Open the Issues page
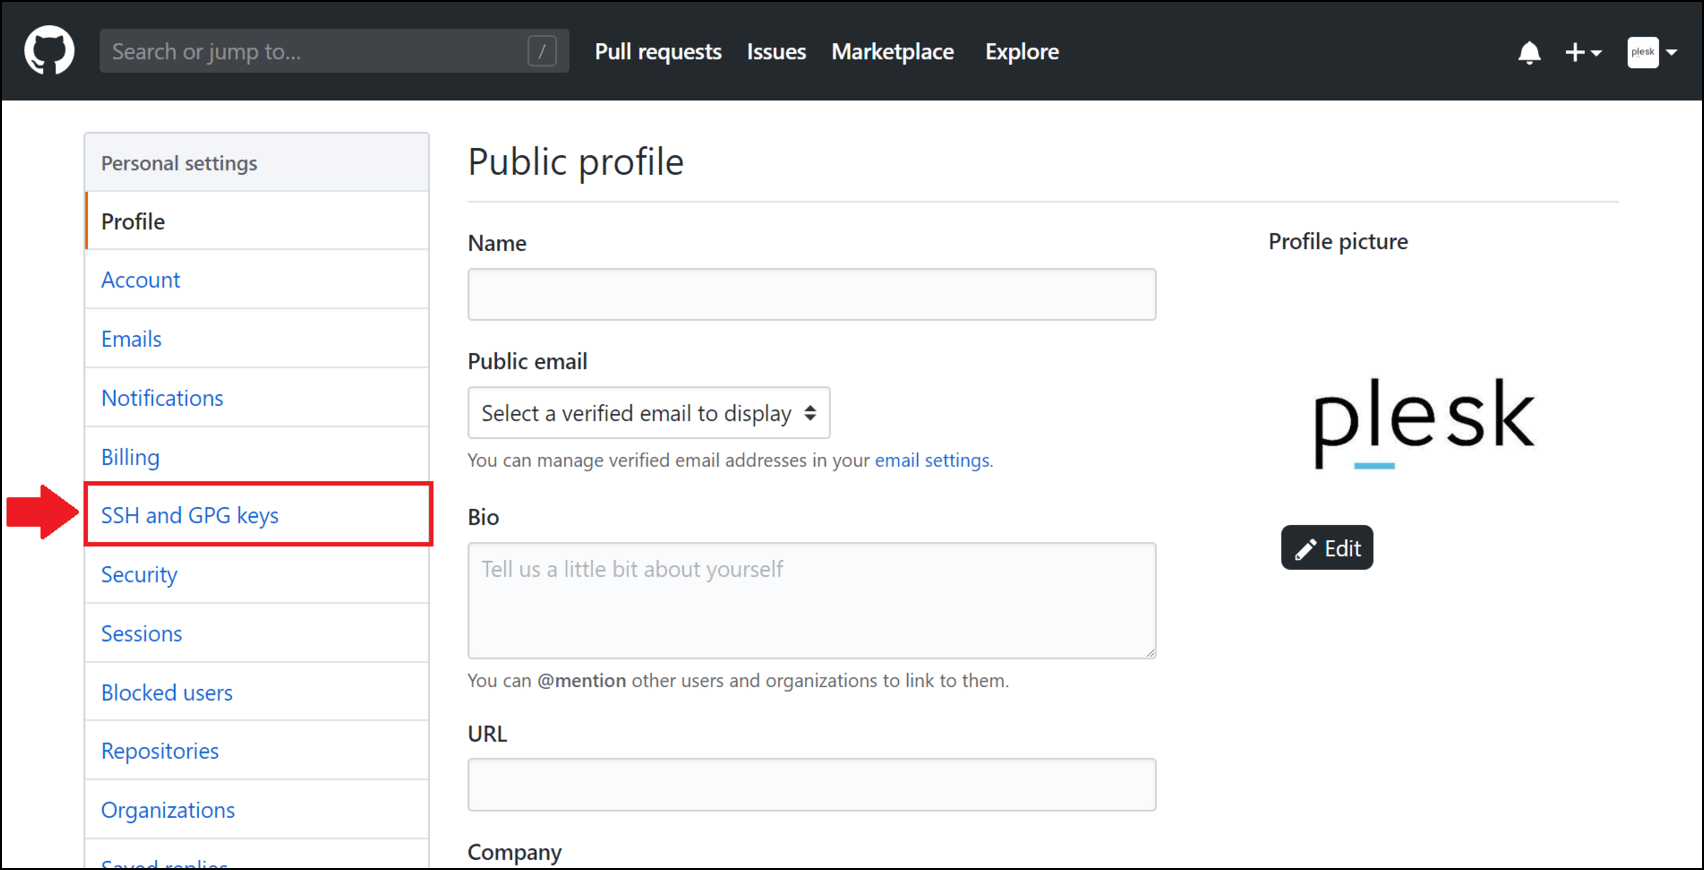 (776, 52)
